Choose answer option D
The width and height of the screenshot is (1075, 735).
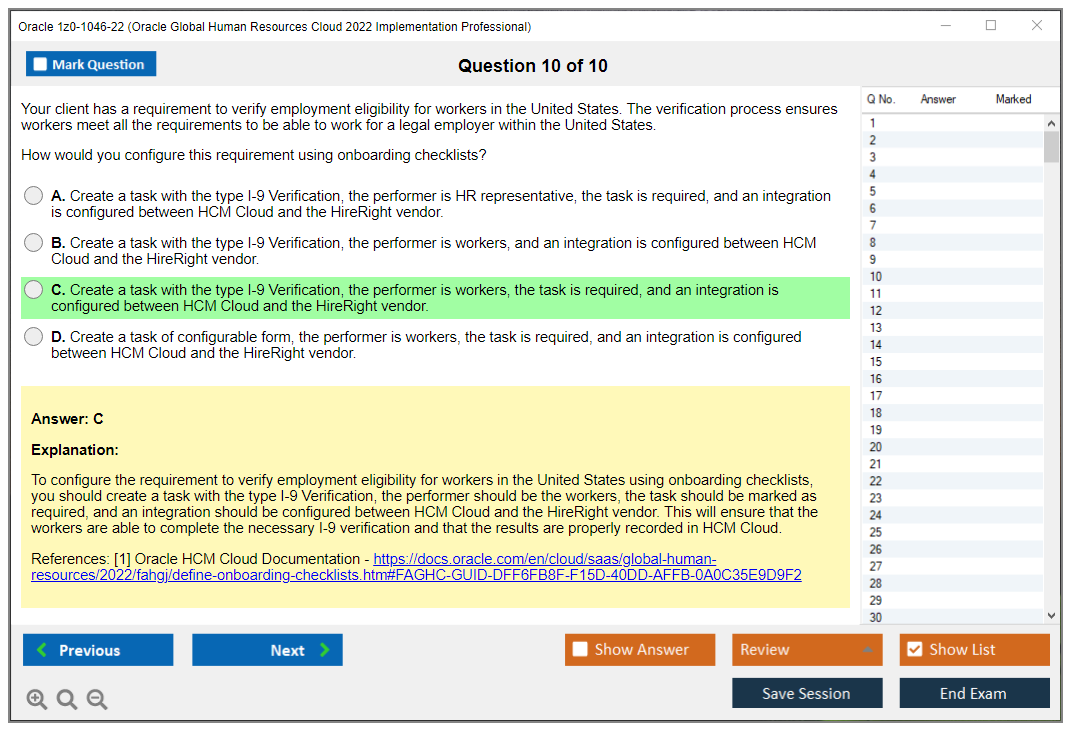tap(32, 336)
